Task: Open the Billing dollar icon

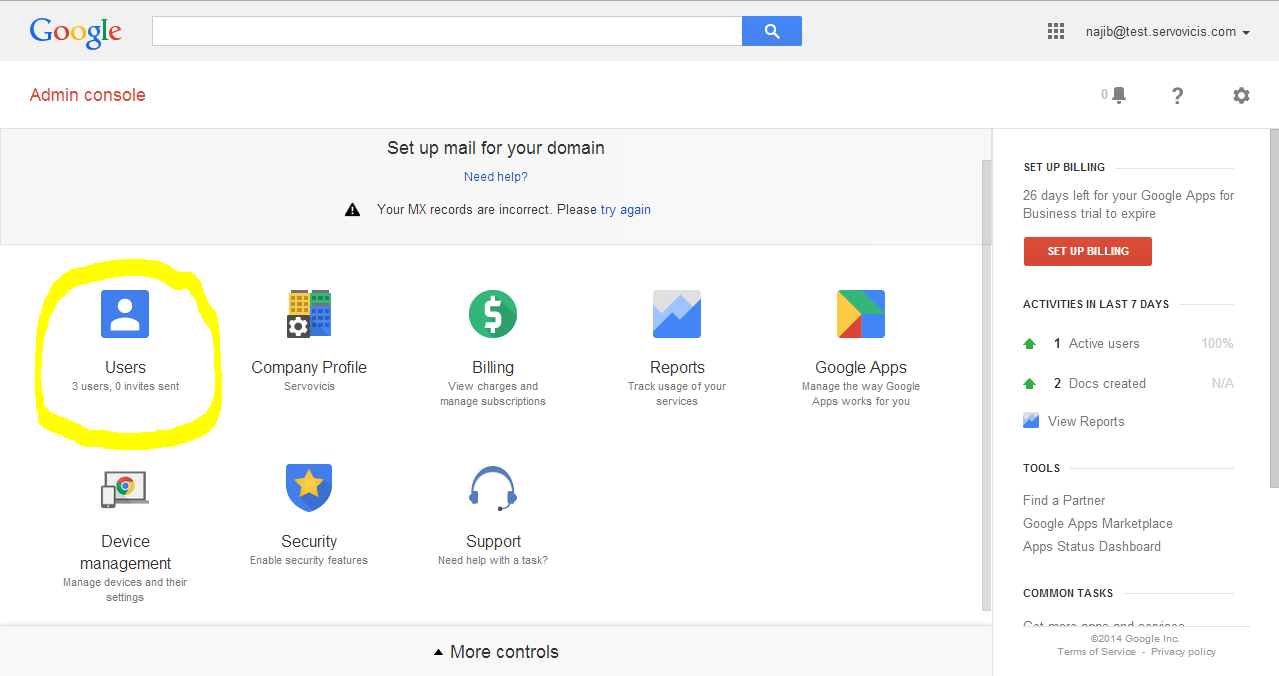Action: [x=493, y=314]
